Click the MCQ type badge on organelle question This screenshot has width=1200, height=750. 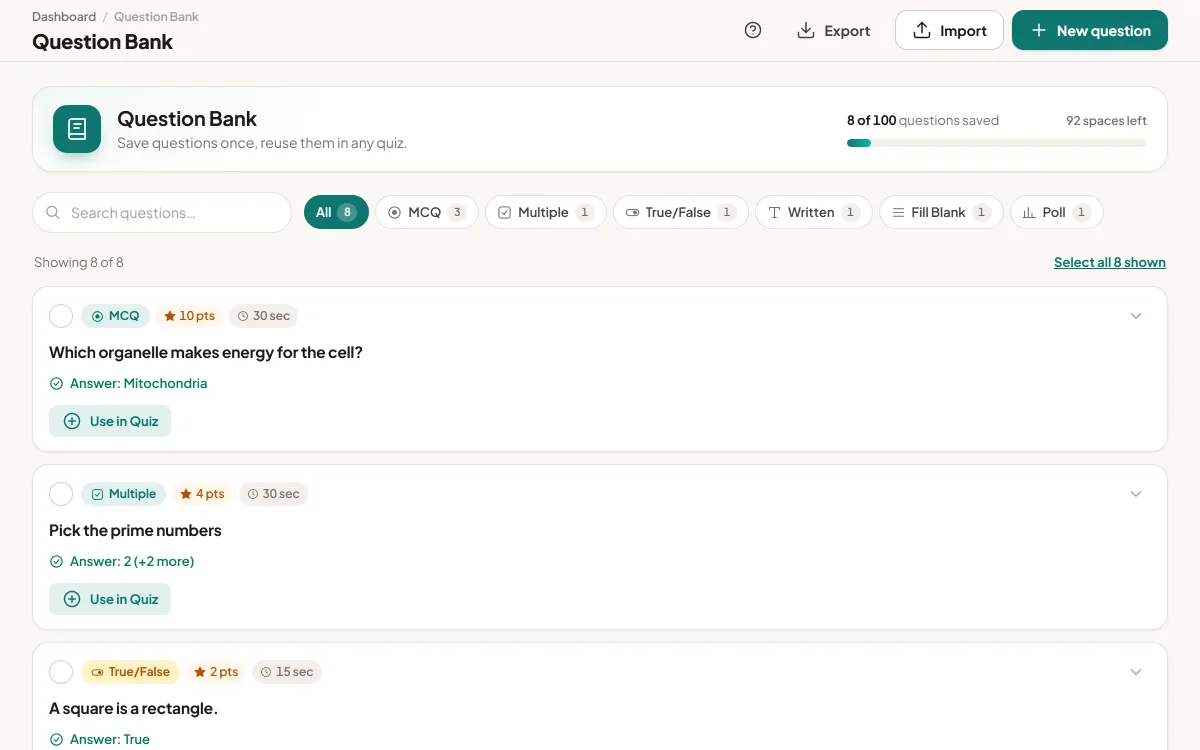coord(115,316)
